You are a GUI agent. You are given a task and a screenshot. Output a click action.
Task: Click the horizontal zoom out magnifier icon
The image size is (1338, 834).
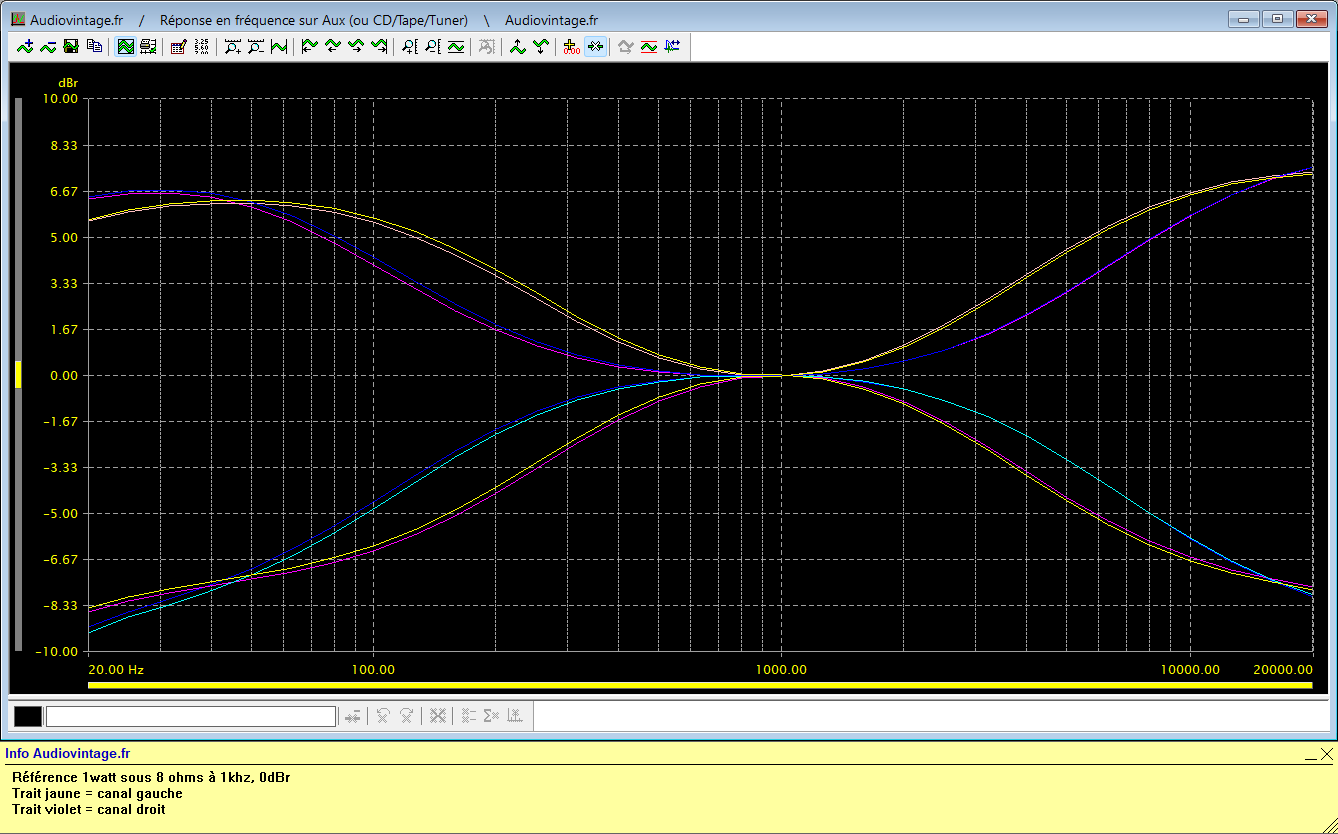pyautogui.click(x=256, y=46)
